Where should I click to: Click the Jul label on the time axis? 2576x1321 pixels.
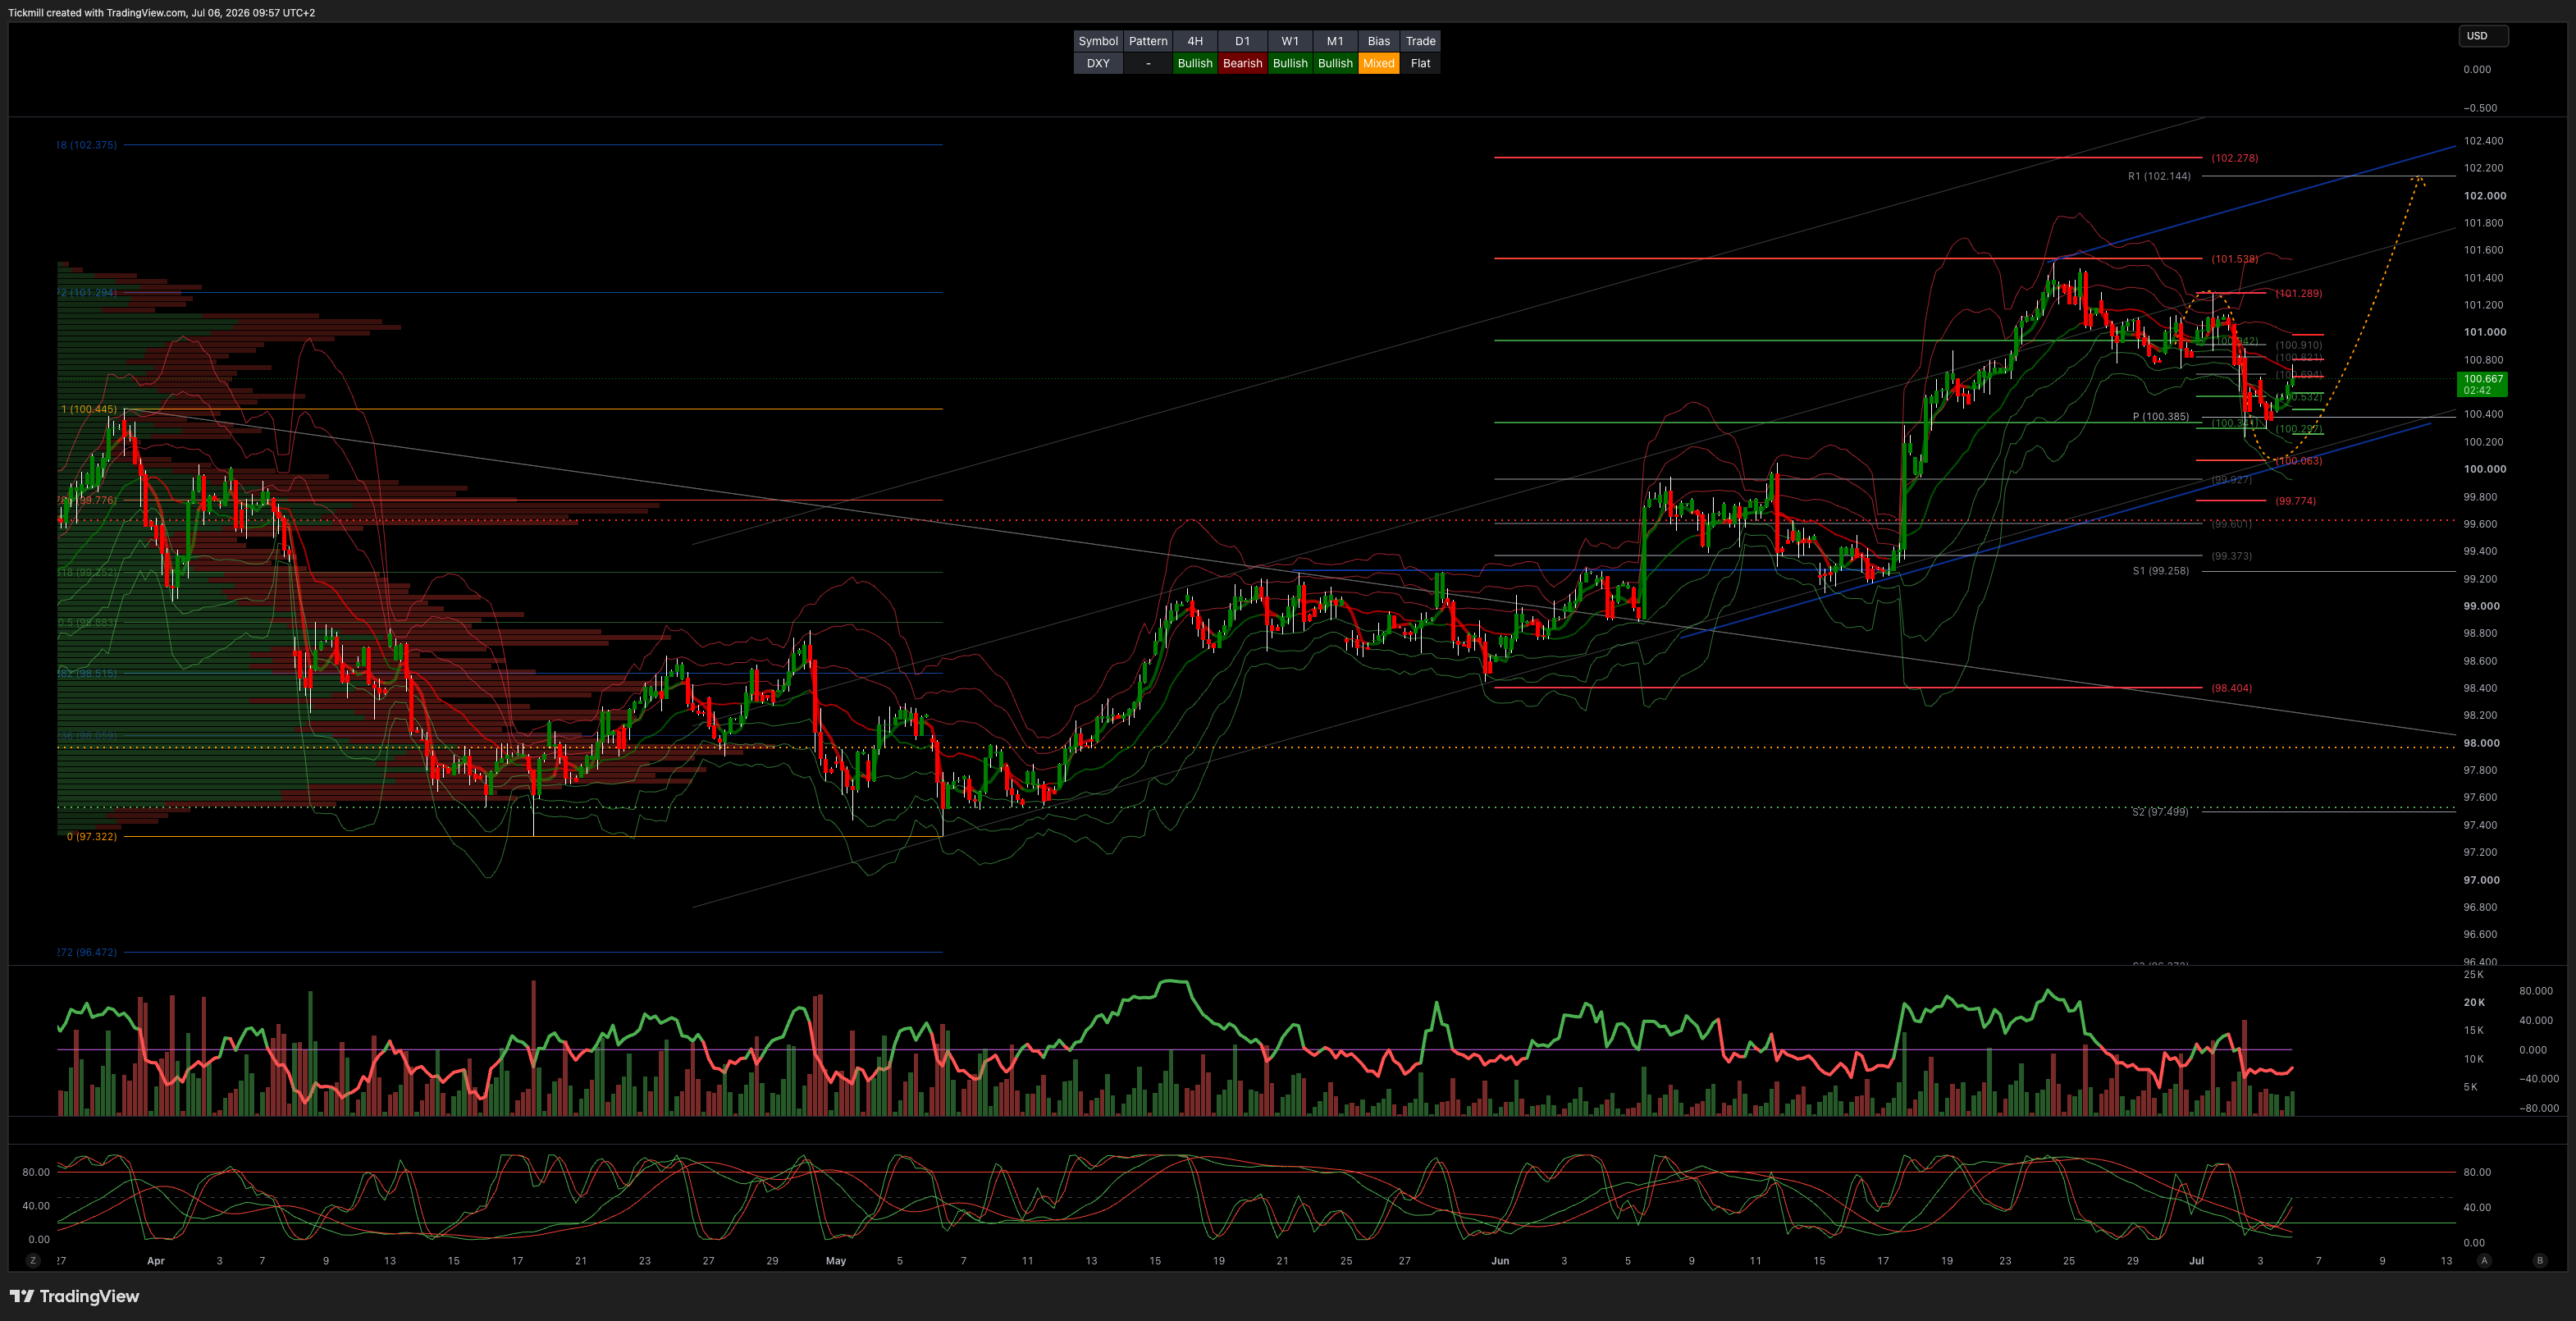click(x=2196, y=1261)
